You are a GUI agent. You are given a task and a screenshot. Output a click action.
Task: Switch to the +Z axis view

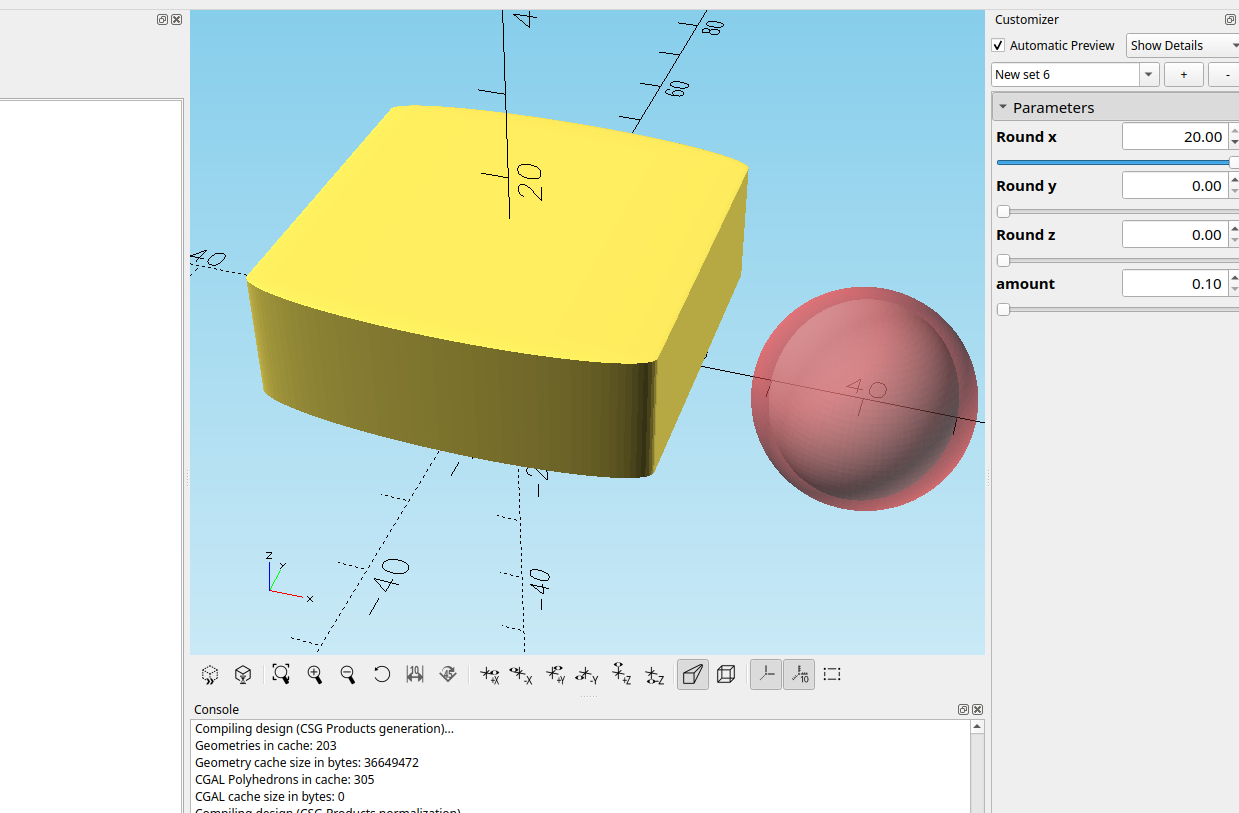pyautogui.click(x=621, y=675)
